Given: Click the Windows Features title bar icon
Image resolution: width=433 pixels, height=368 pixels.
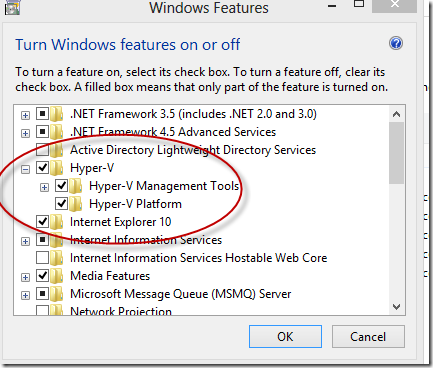Looking at the screenshot, I should [x=12, y=7].
